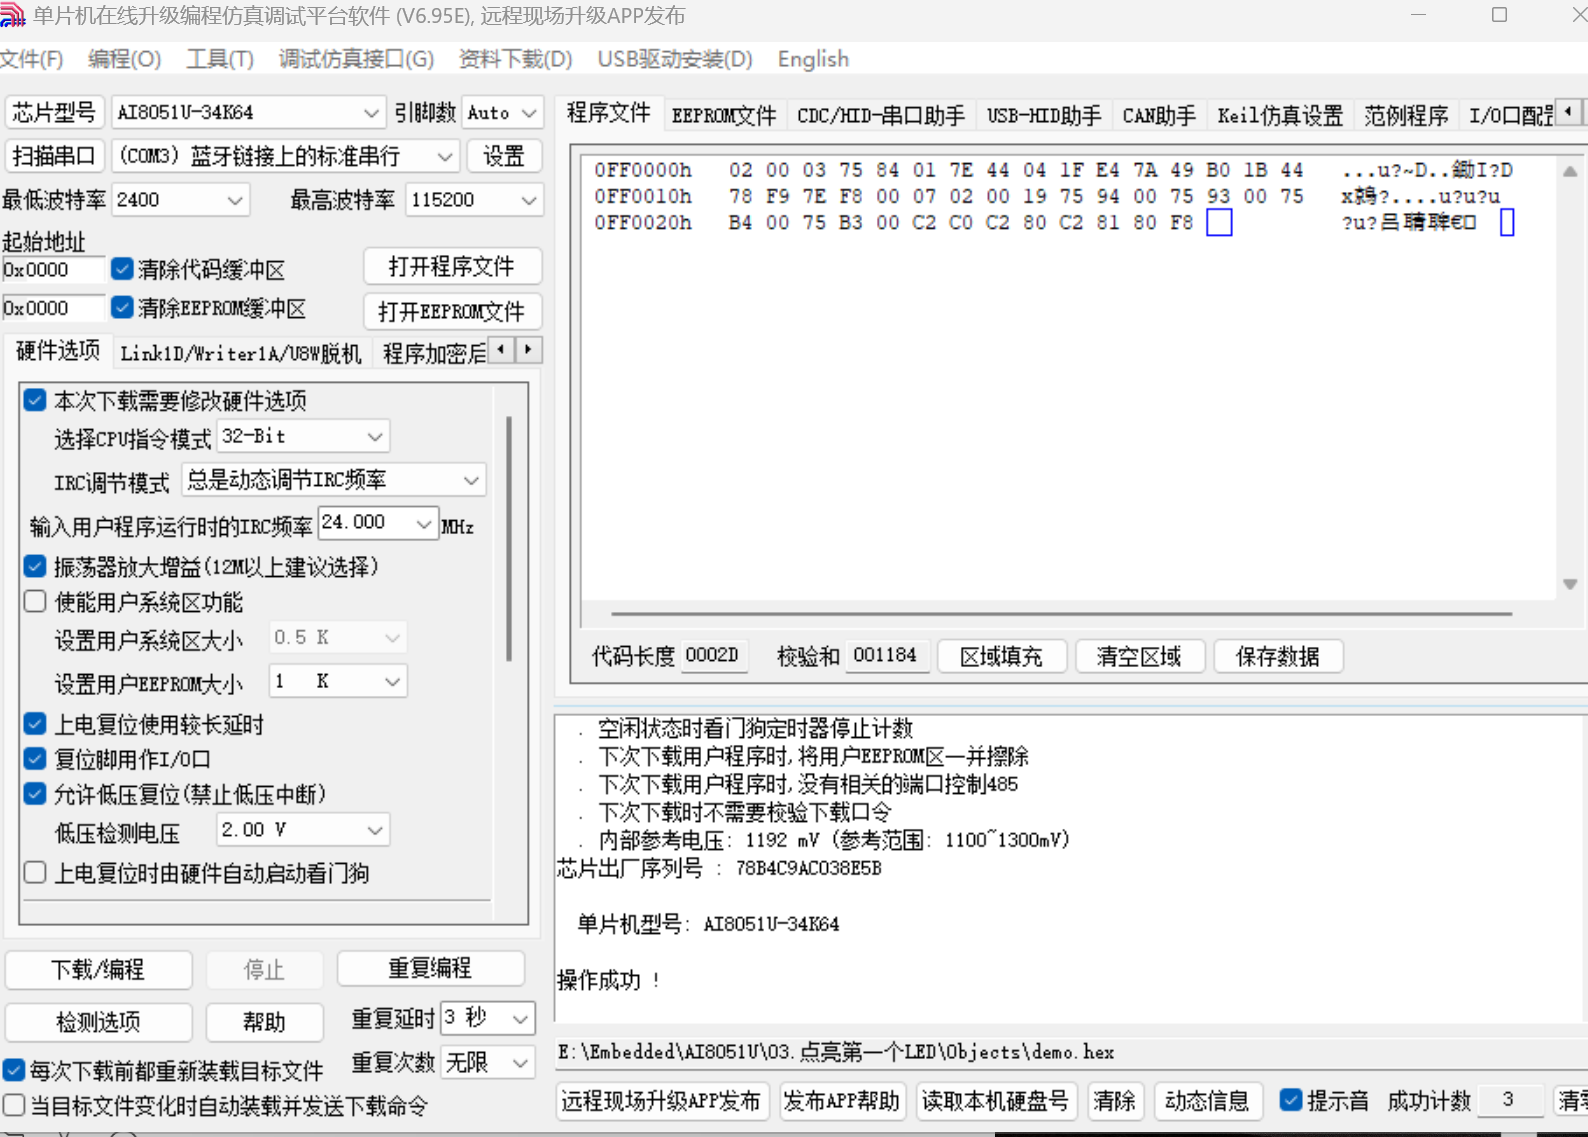Switch to the Keil仿真设置 tab
The image size is (1588, 1137).
pyautogui.click(x=1280, y=116)
